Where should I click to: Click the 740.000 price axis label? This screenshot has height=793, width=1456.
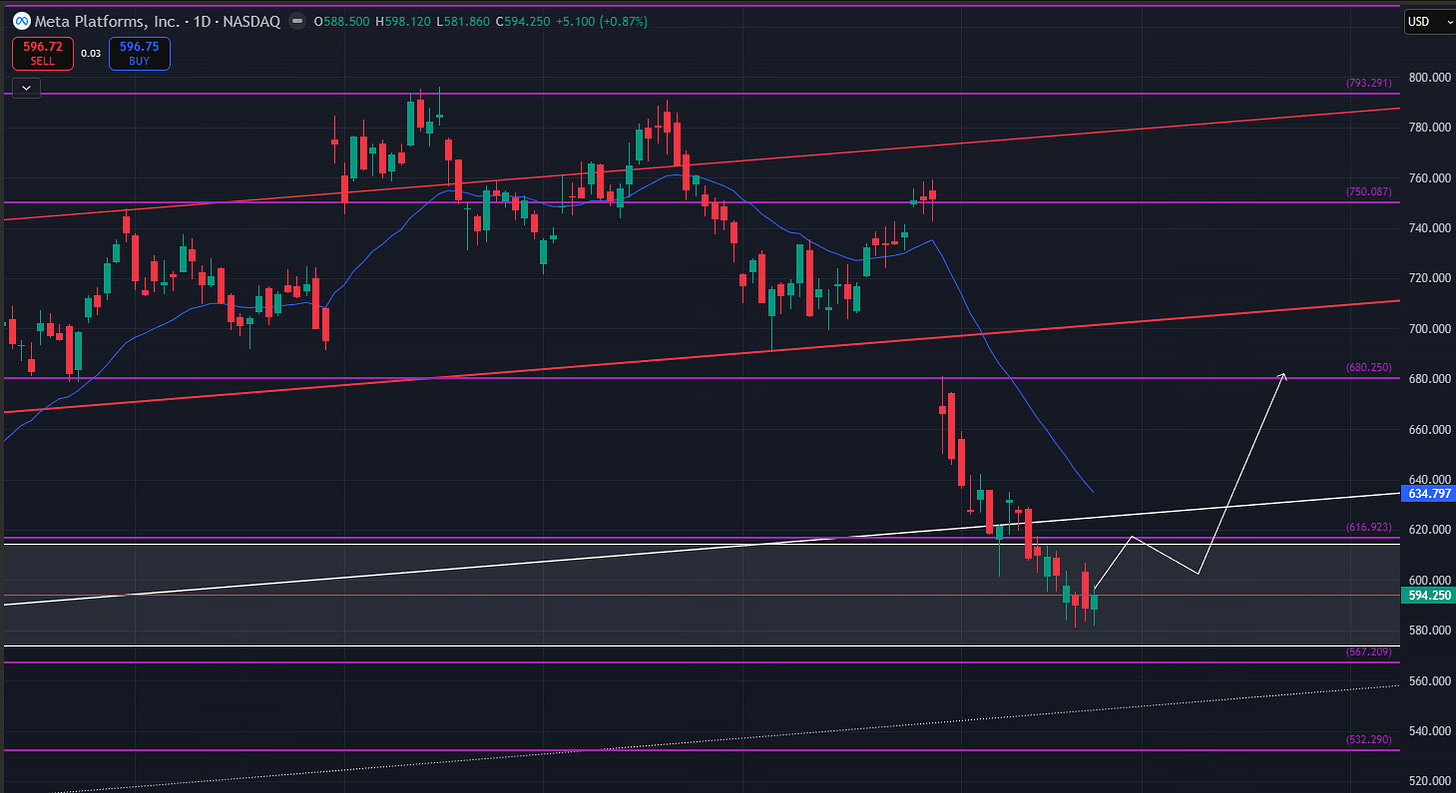pyautogui.click(x=1430, y=228)
